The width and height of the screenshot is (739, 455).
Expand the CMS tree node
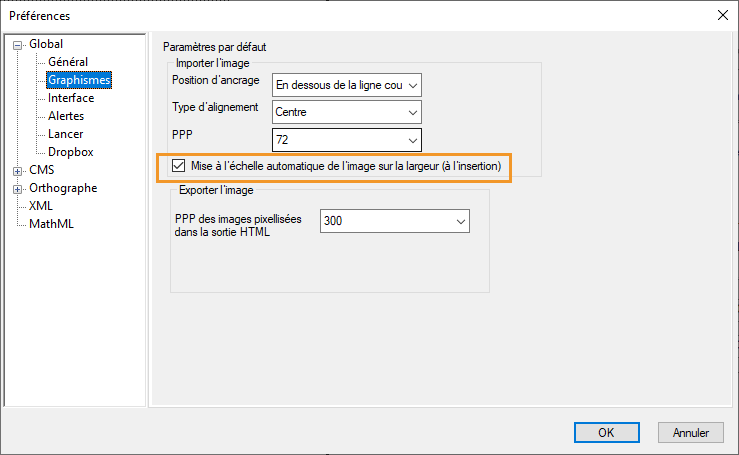click(x=17, y=170)
